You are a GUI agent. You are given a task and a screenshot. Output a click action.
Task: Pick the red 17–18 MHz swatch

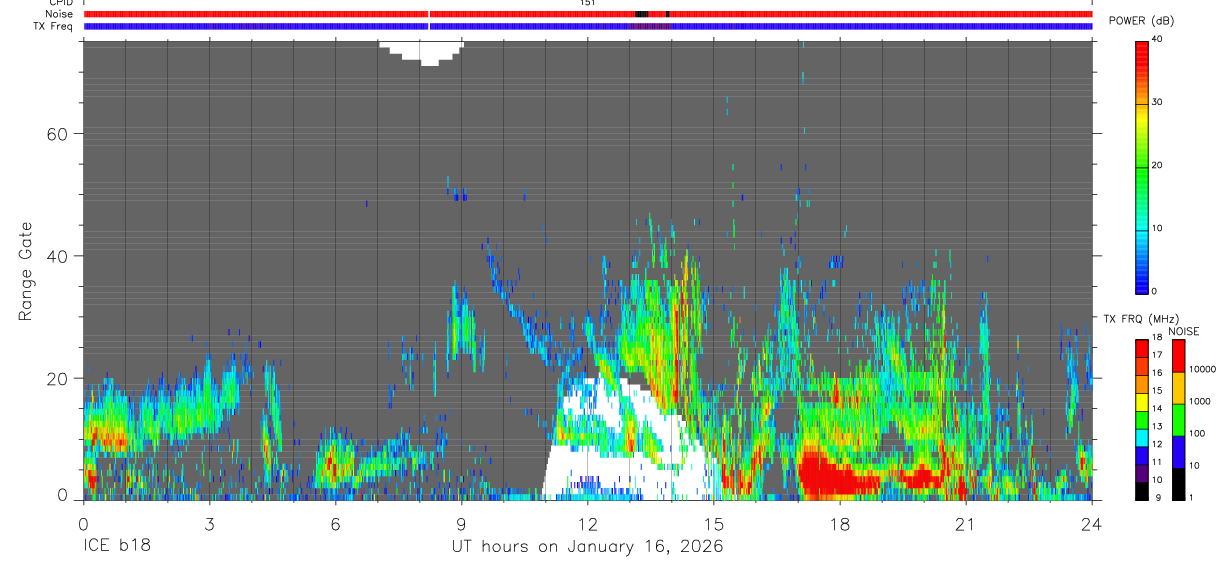coord(1142,349)
